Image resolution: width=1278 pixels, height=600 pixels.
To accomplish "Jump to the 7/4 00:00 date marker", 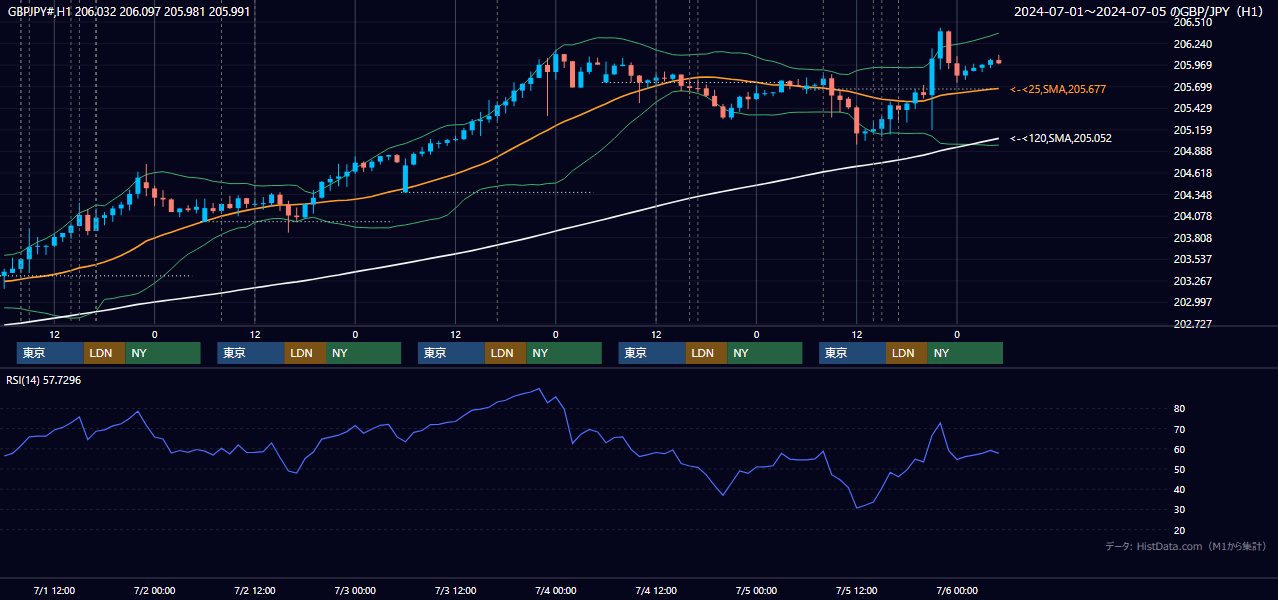I will [555, 590].
